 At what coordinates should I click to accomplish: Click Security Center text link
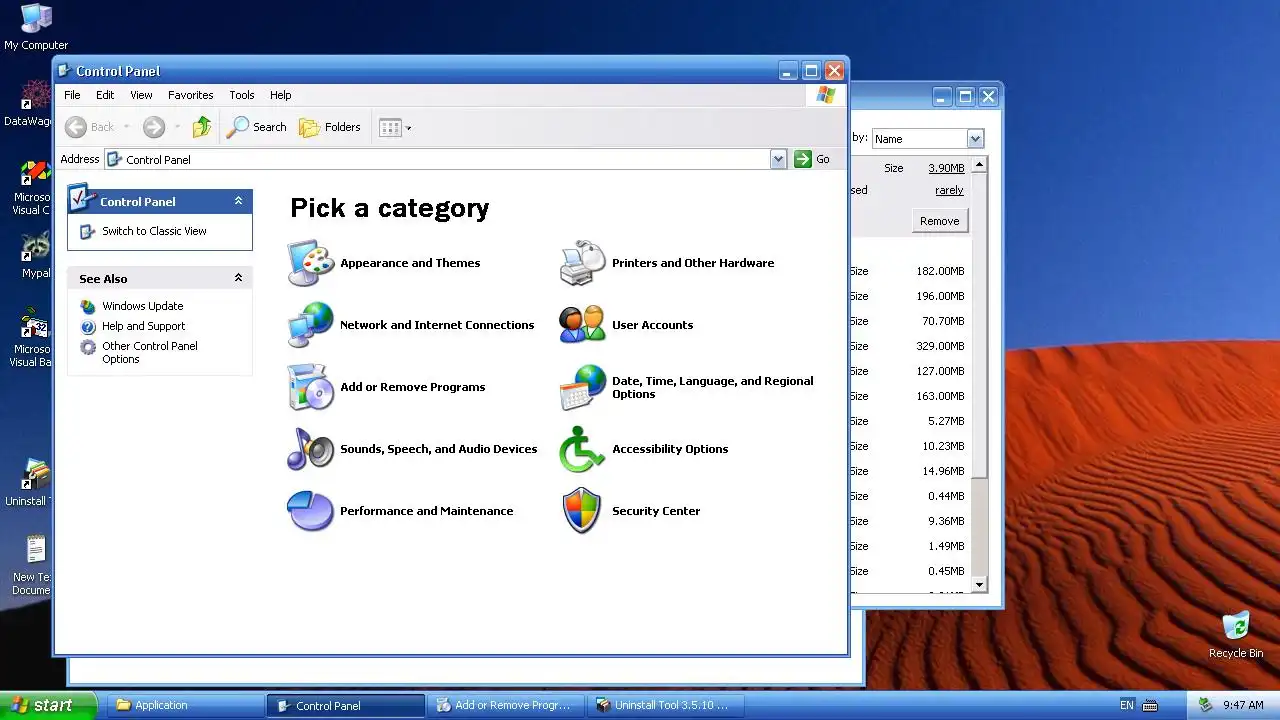[x=656, y=511]
